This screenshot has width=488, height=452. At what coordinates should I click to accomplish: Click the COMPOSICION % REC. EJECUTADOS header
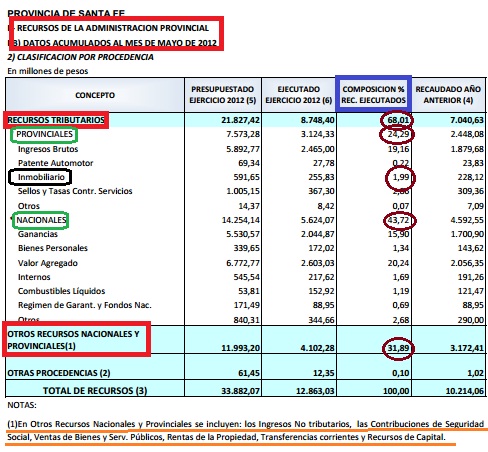pyautogui.click(x=373, y=95)
